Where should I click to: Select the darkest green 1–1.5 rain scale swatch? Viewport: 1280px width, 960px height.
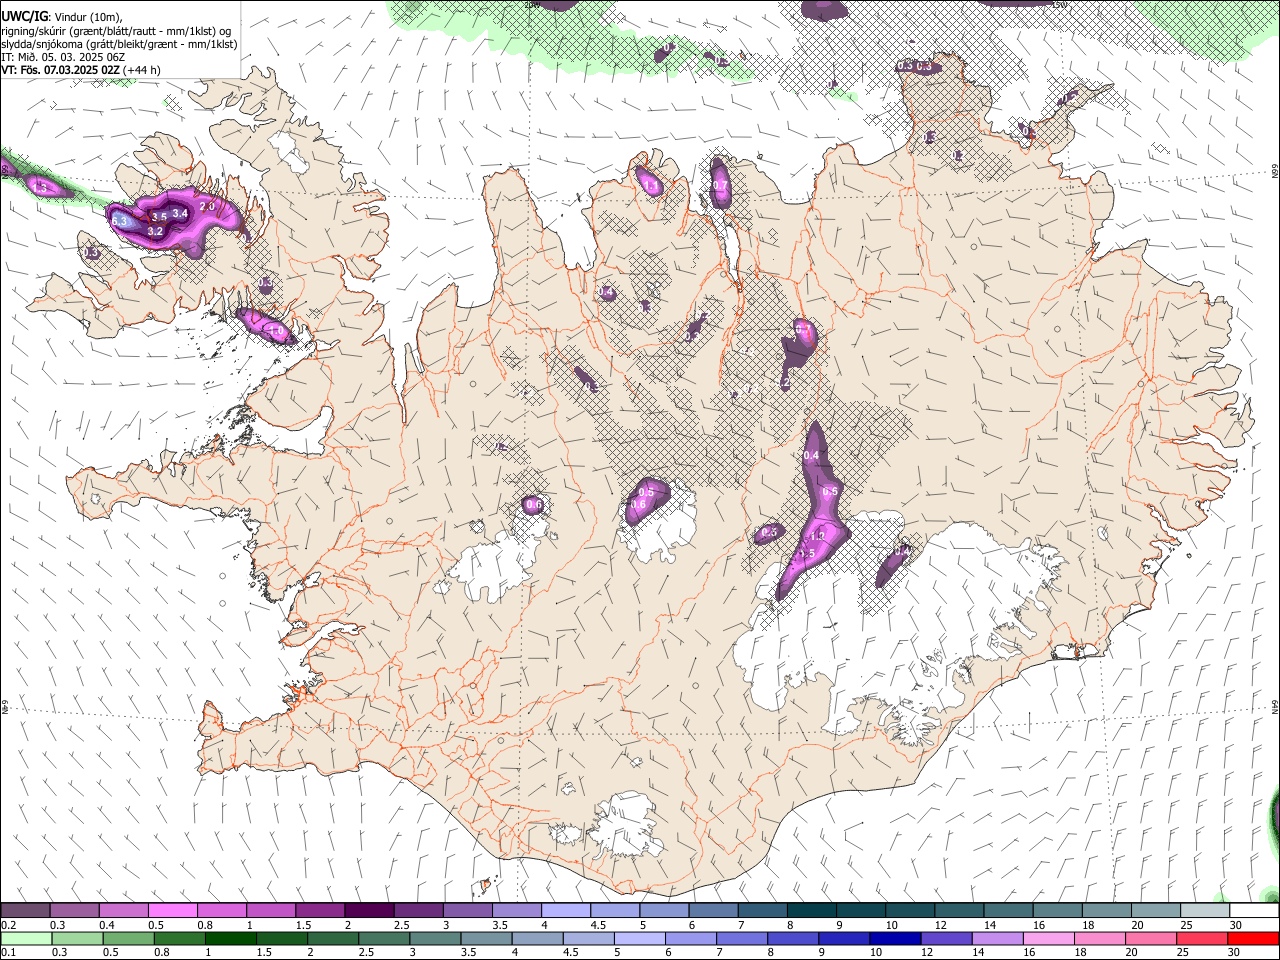[x=231, y=939]
